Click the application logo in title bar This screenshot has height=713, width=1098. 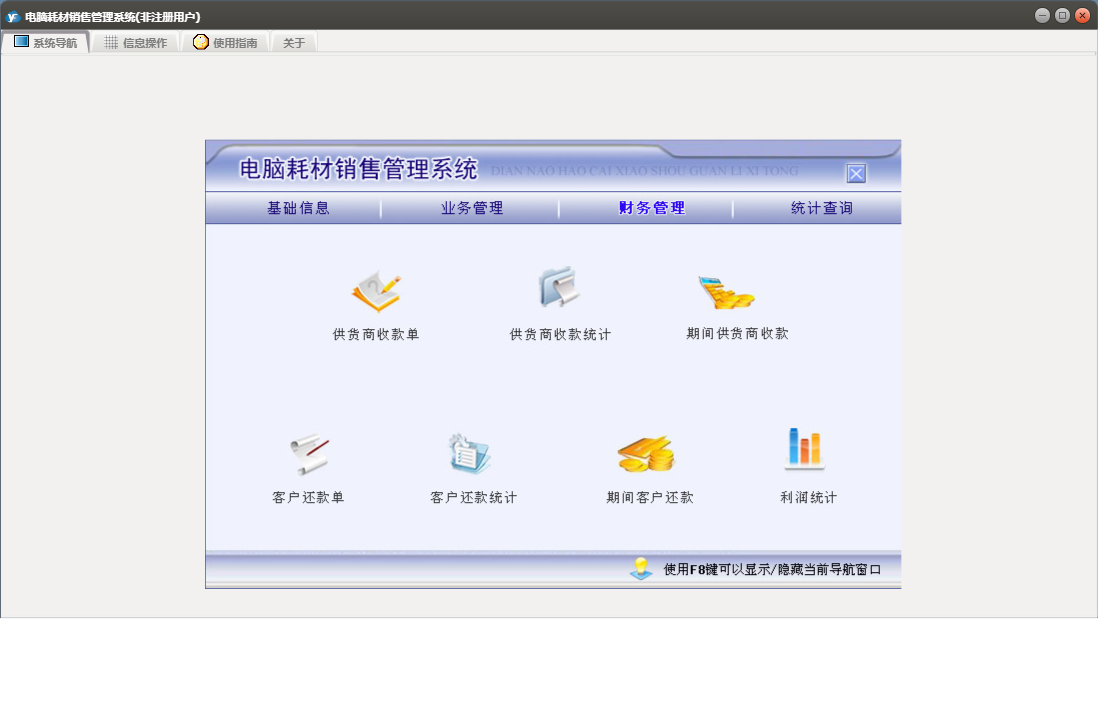click(13, 17)
